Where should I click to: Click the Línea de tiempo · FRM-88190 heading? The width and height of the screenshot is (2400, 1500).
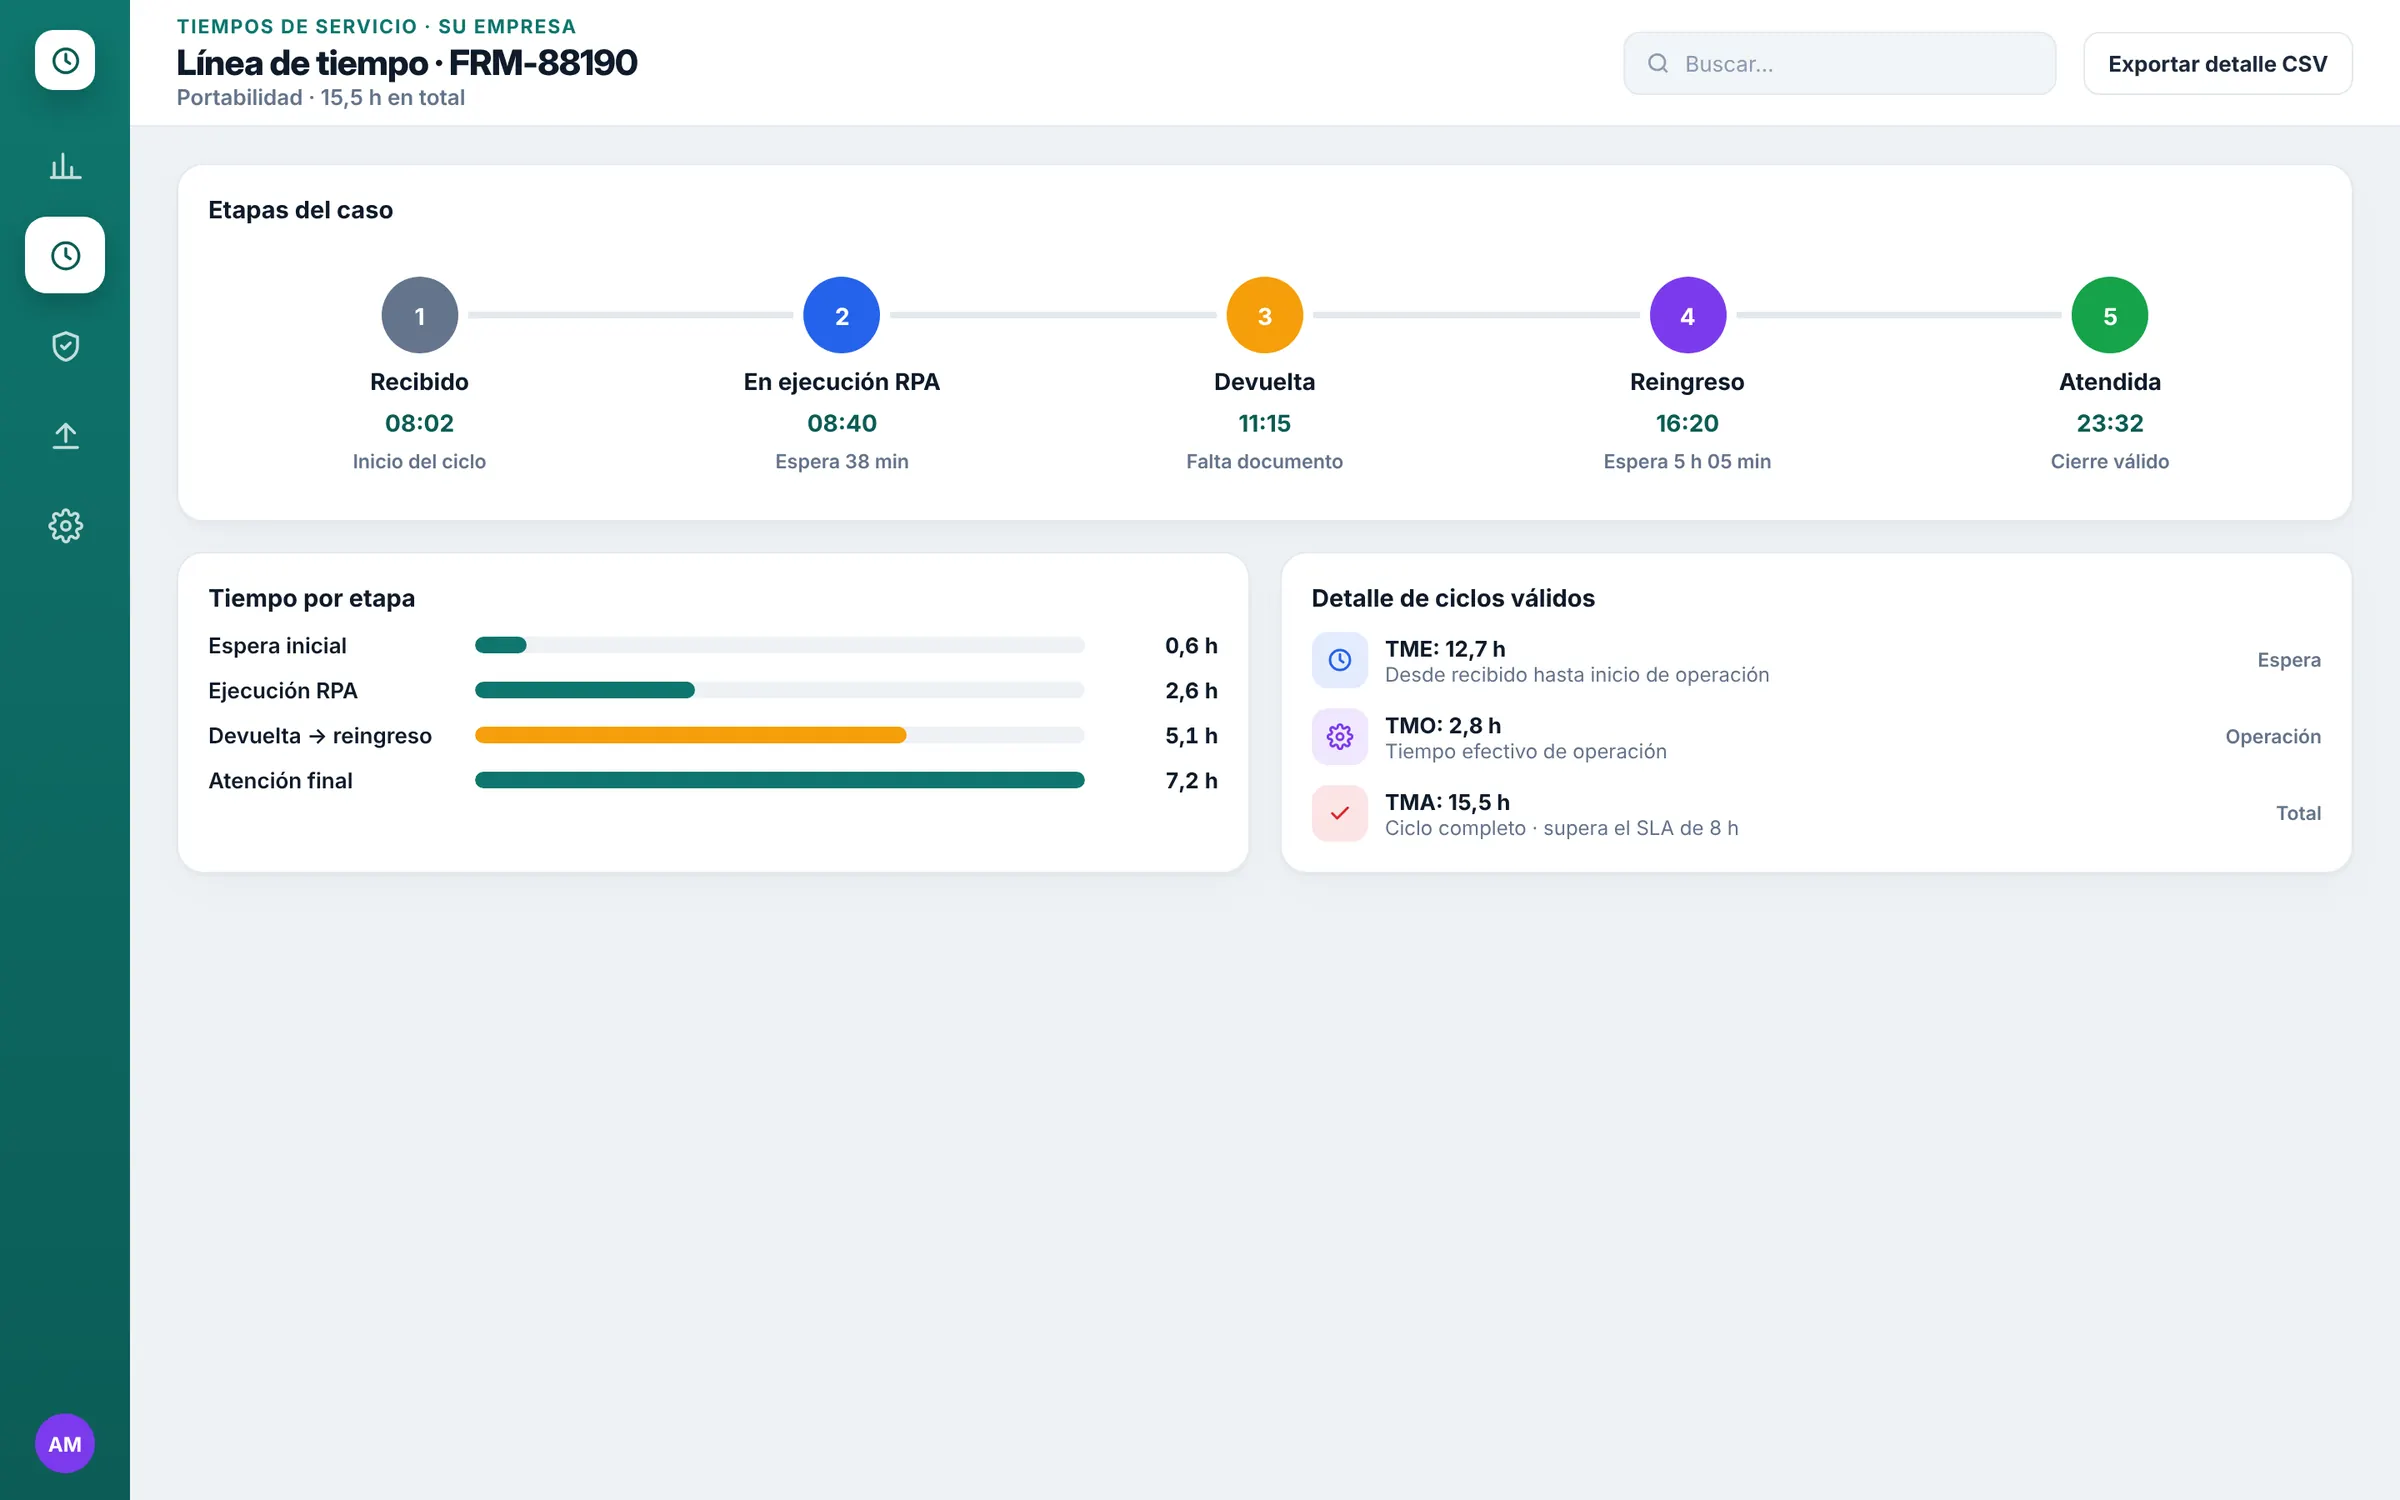[407, 62]
